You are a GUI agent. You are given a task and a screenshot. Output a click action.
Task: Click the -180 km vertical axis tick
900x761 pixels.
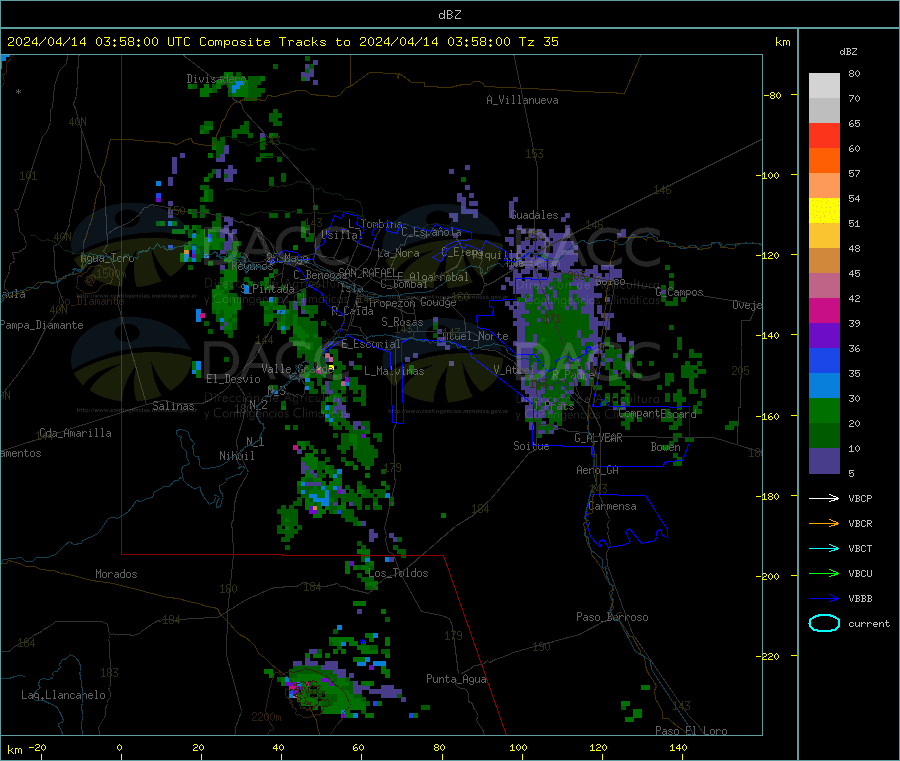[770, 496]
